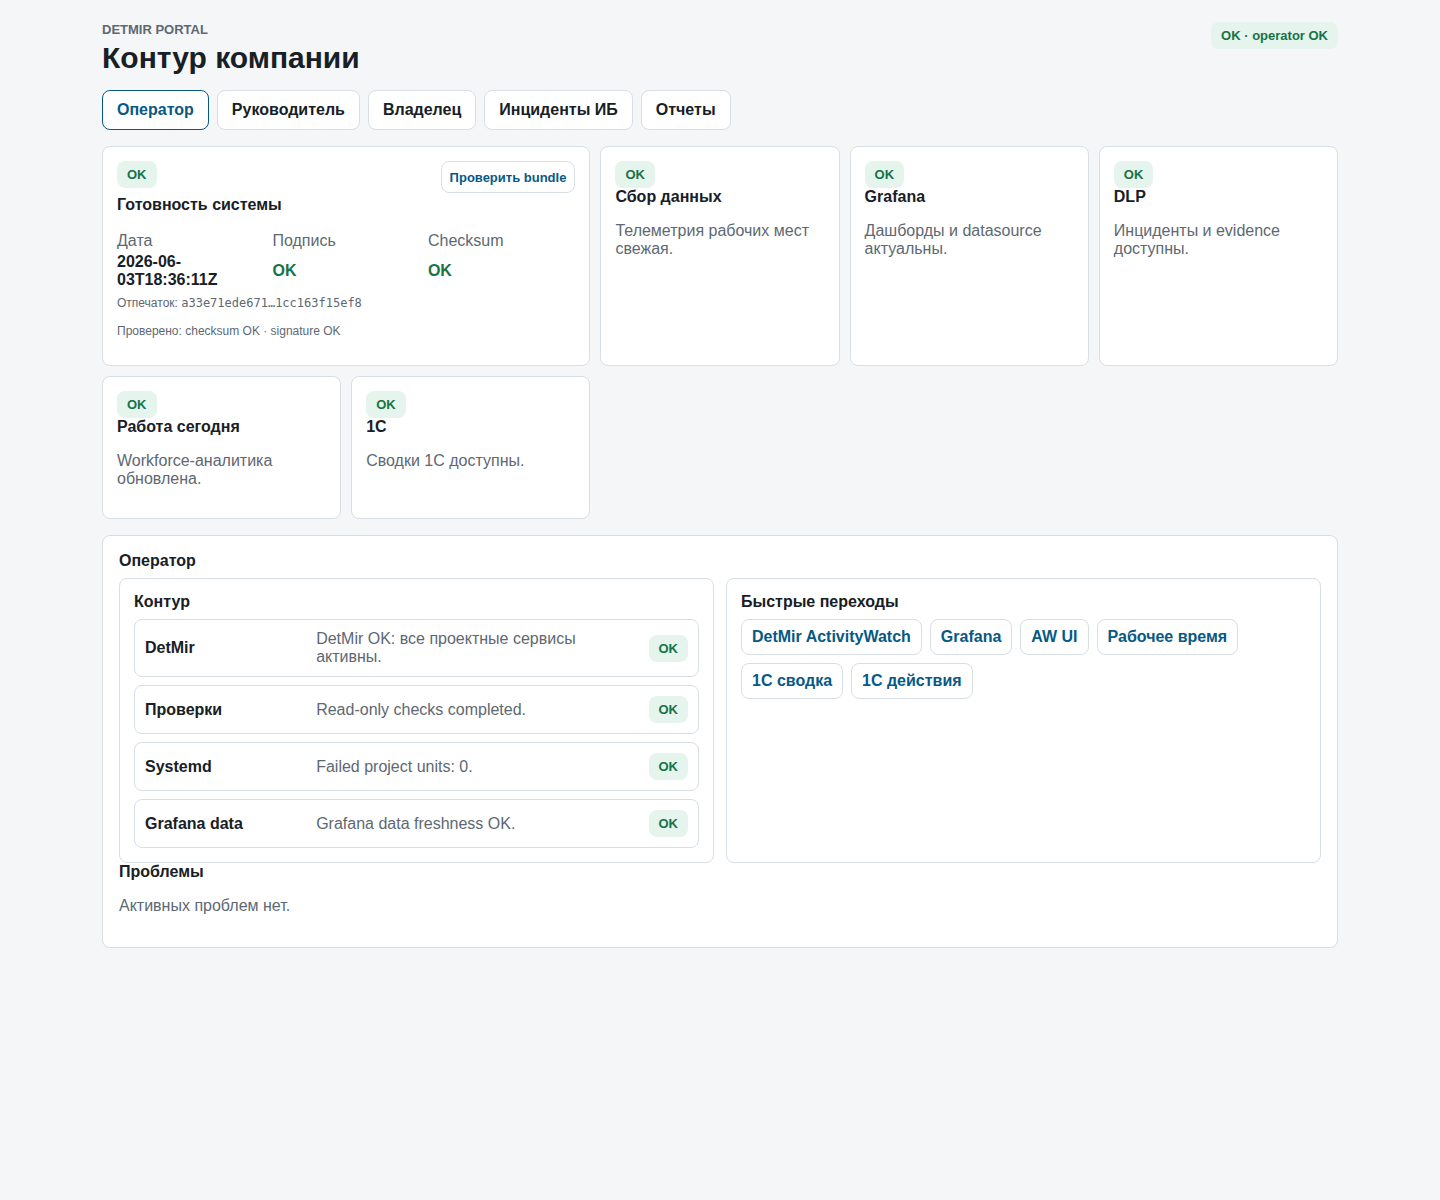Click the "OK · operator OK" status badge
The height and width of the screenshot is (1200, 1440).
pos(1274,36)
